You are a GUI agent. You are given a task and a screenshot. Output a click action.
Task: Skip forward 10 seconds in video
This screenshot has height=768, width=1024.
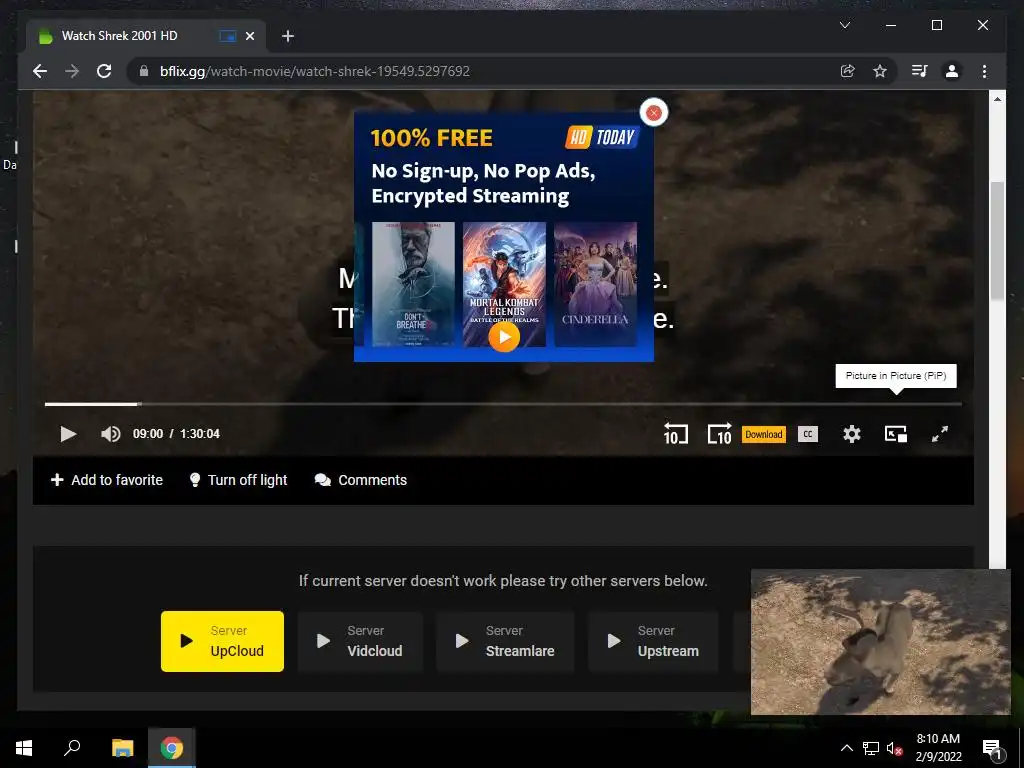pyautogui.click(x=719, y=434)
